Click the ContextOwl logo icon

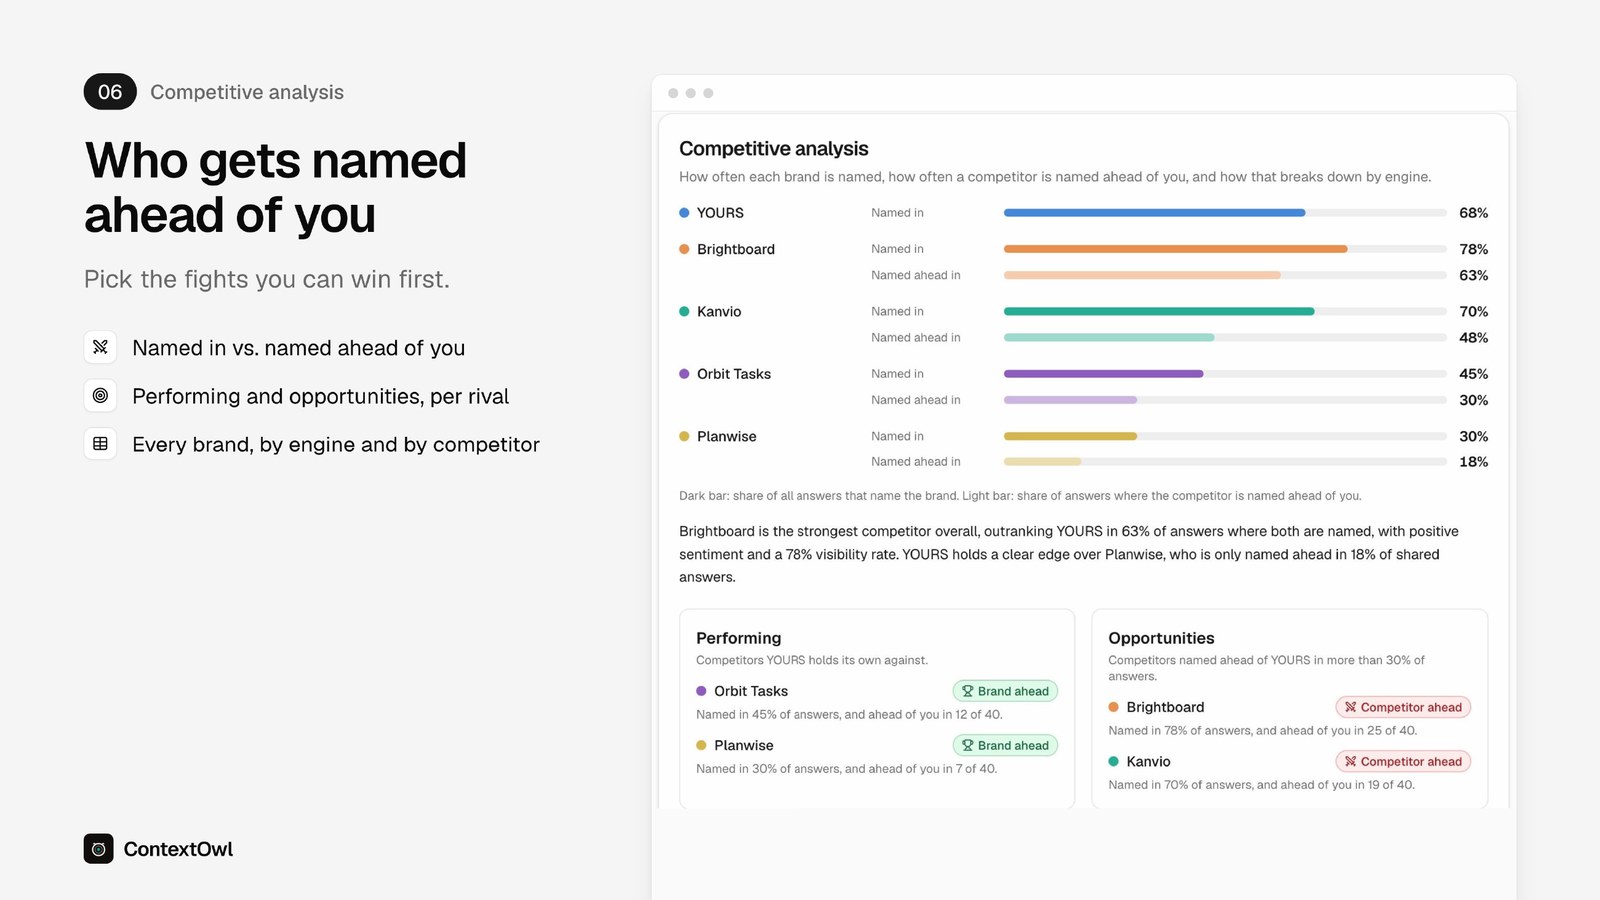pos(98,849)
